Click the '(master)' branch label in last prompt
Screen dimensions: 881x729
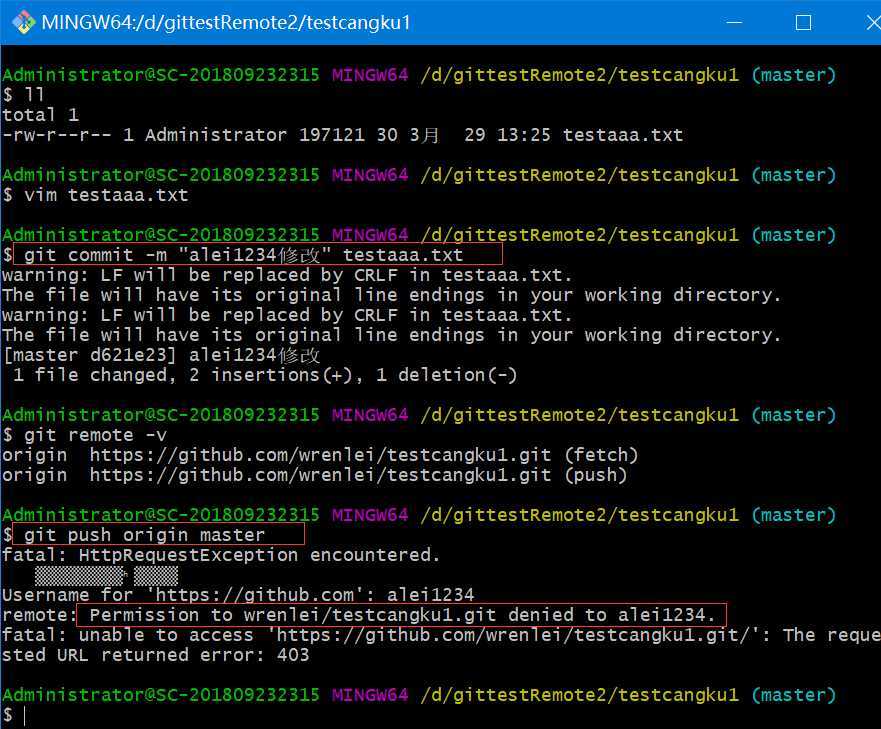pyautogui.click(x=794, y=695)
